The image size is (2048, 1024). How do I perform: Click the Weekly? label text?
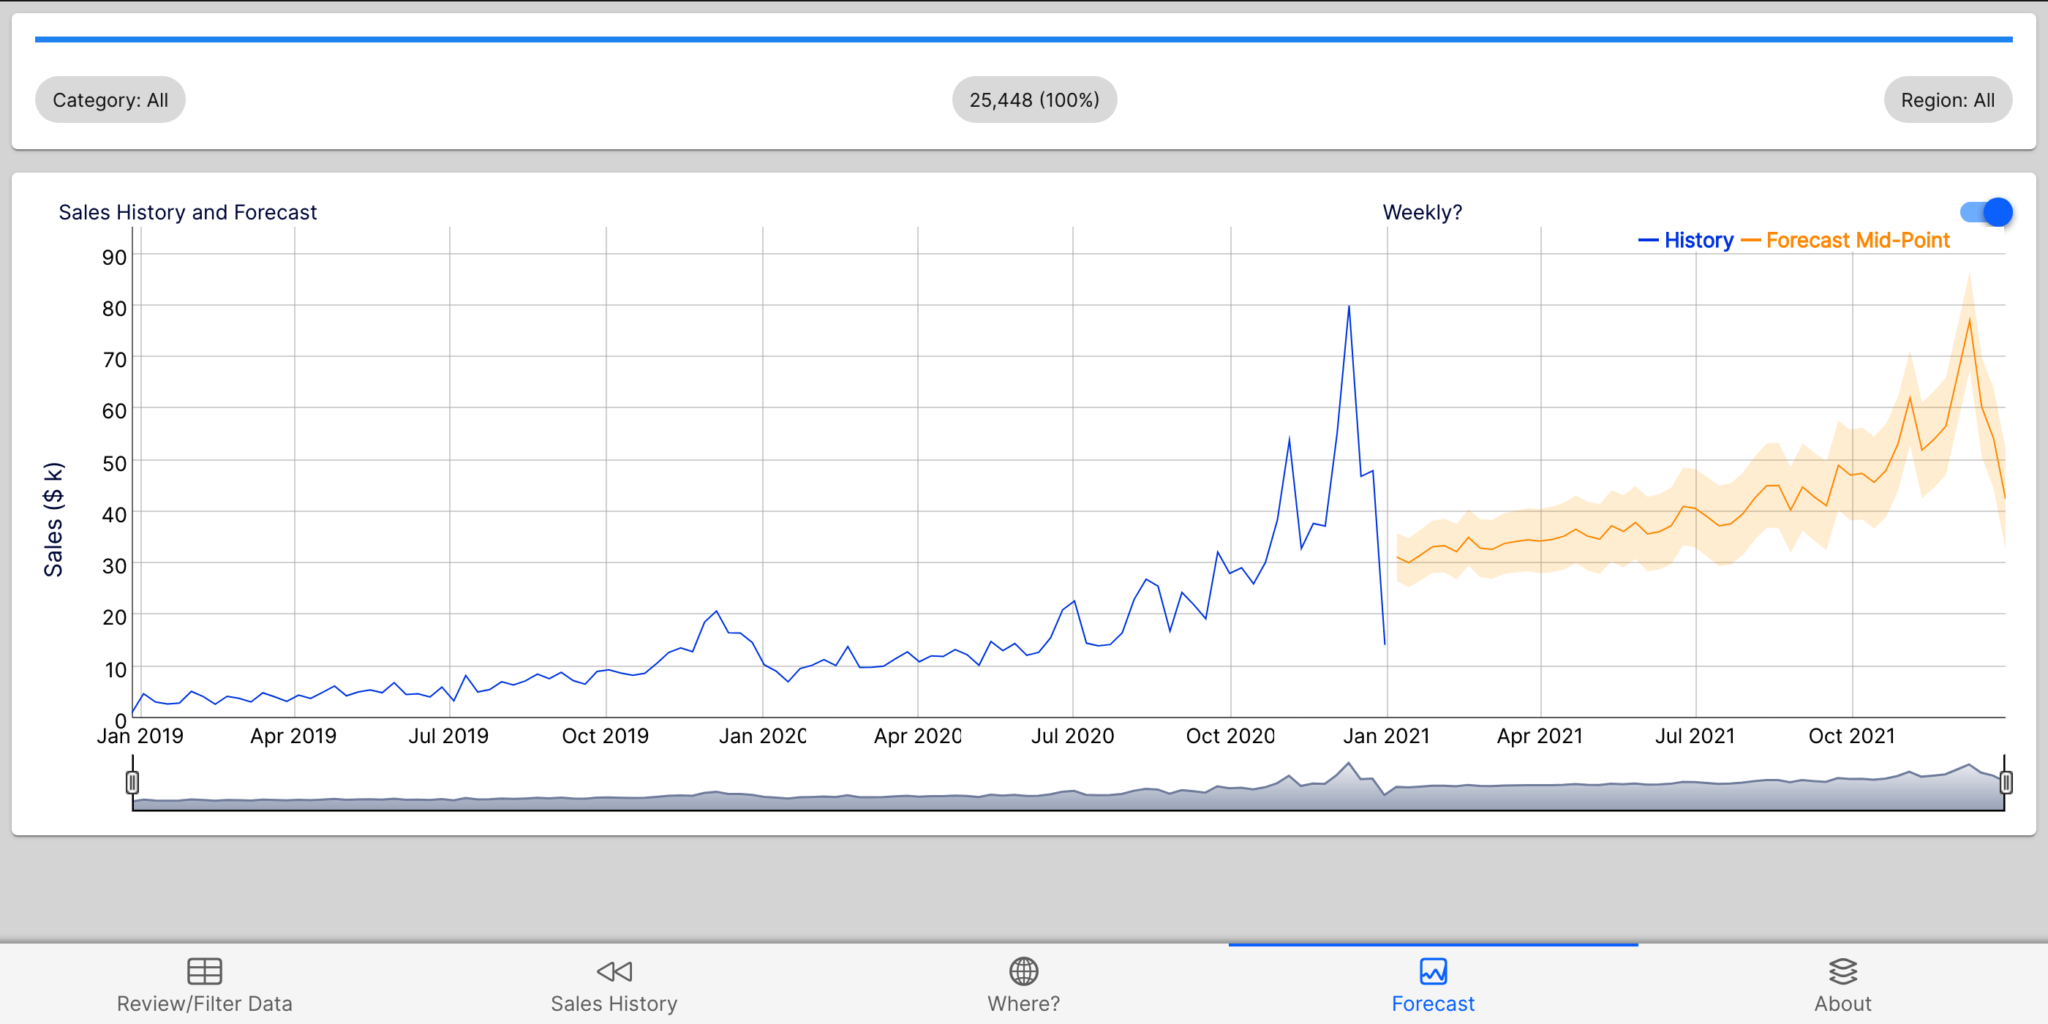click(1421, 212)
